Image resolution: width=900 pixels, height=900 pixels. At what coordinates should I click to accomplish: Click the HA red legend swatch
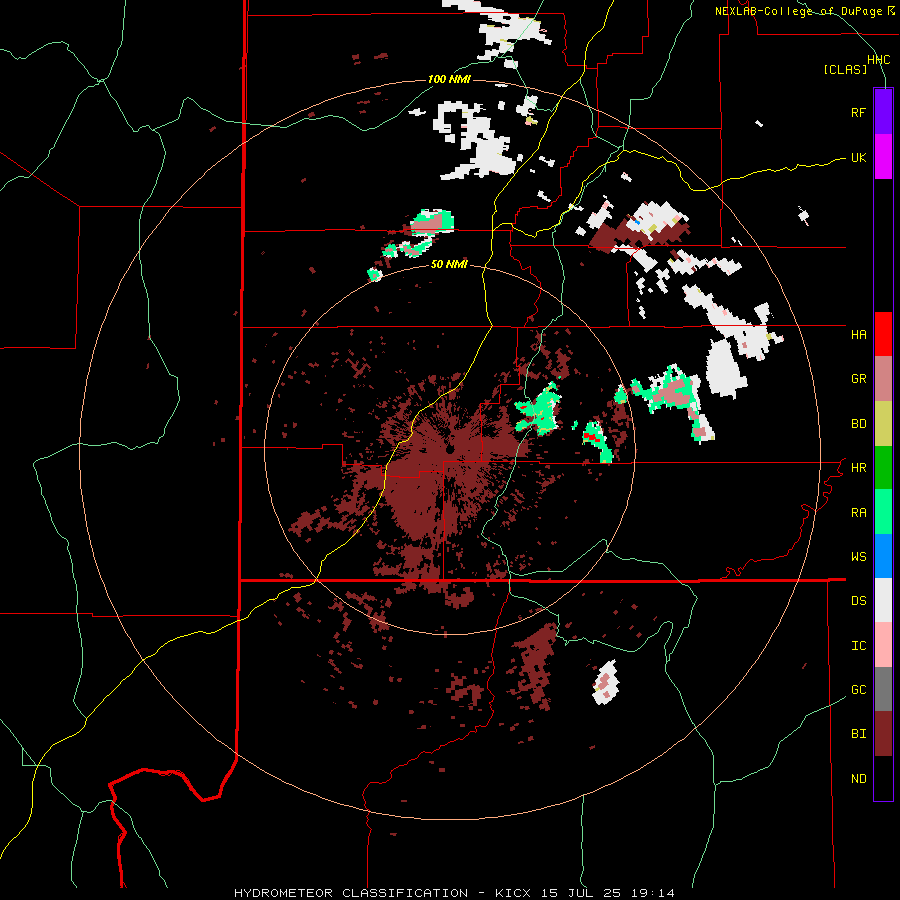[883, 334]
